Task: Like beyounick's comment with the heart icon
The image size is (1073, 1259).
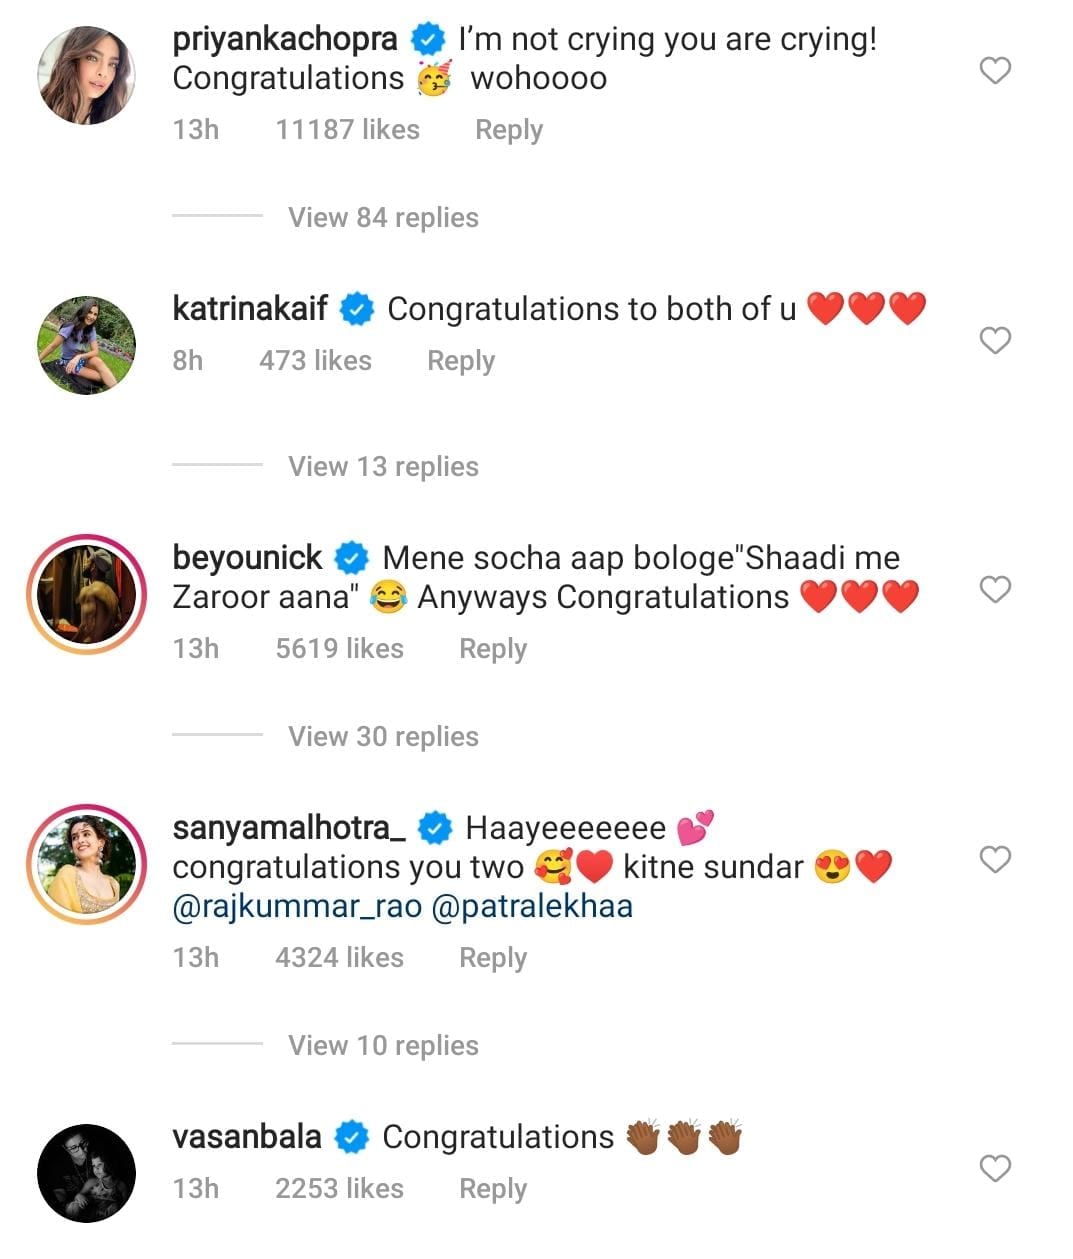Action: coord(994,590)
